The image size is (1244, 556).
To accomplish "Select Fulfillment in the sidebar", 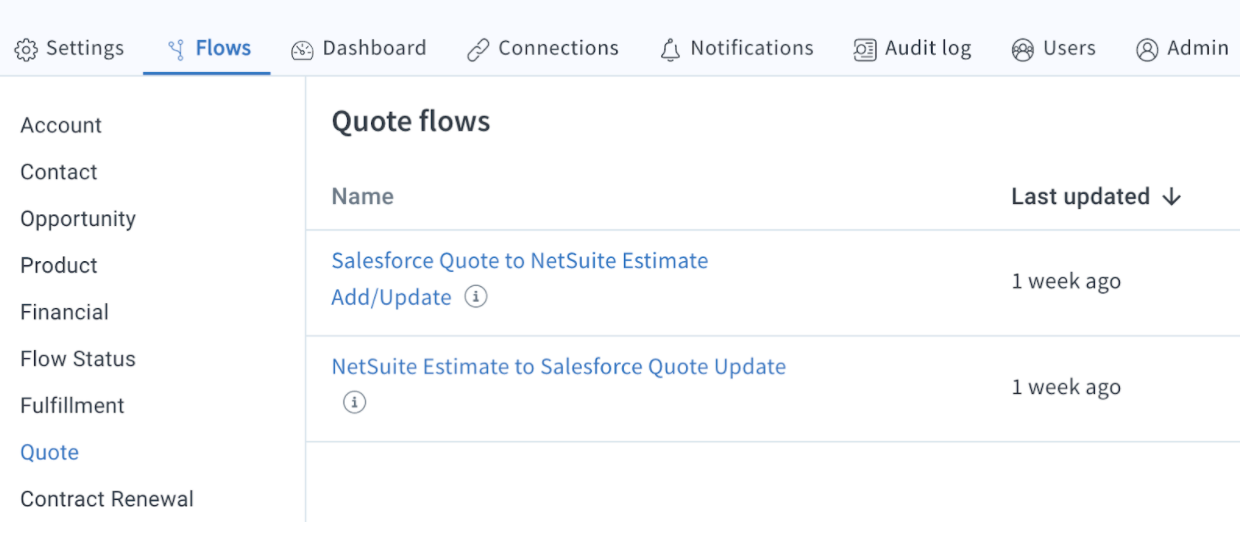I will pos(72,406).
